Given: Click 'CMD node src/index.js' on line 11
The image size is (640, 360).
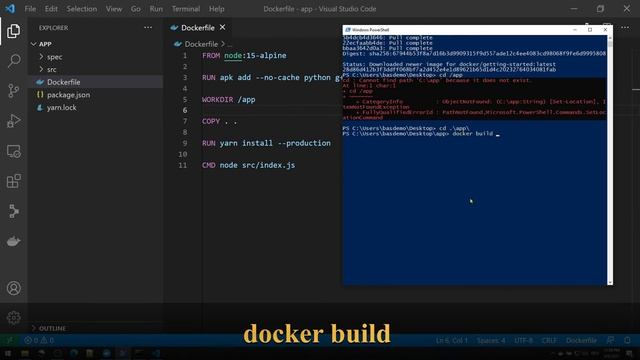Looking at the screenshot, I should point(248,165).
